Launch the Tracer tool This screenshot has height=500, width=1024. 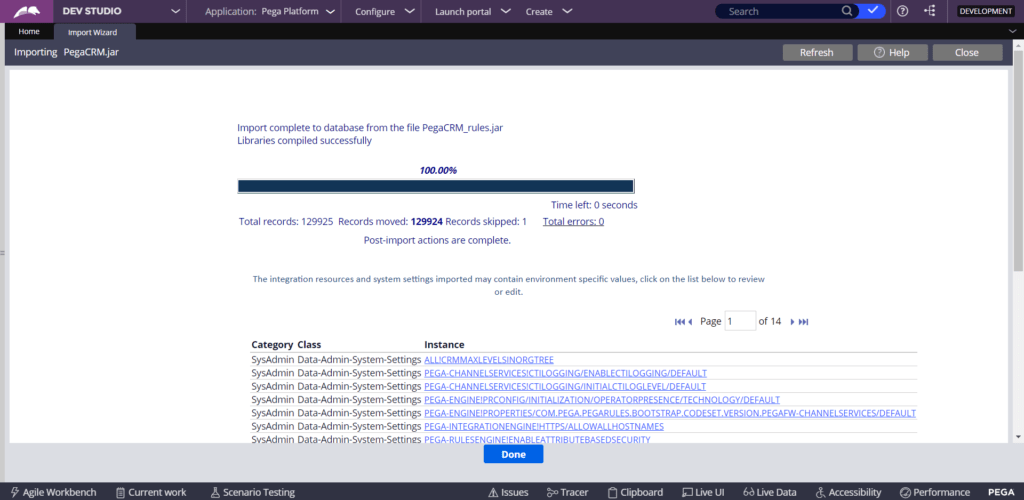coord(568,492)
